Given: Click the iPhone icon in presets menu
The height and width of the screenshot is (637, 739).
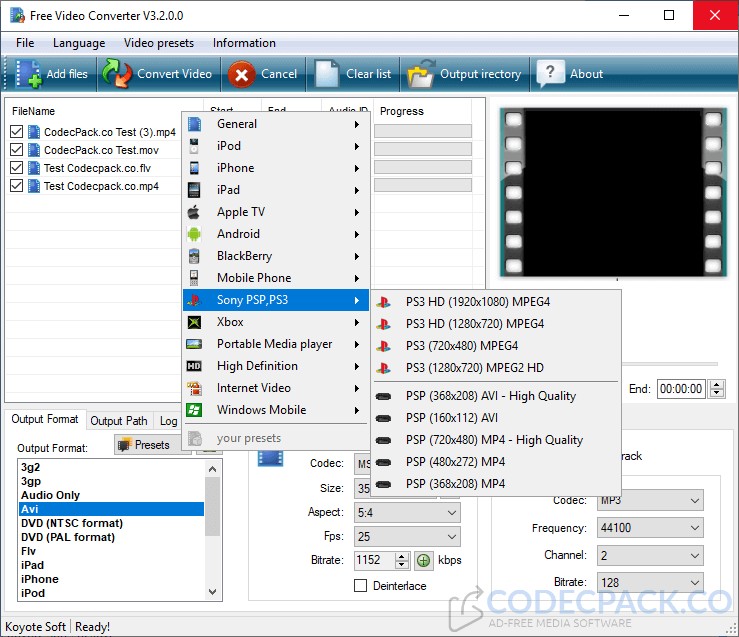Looking at the screenshot, I should click(x=194, y=168).
